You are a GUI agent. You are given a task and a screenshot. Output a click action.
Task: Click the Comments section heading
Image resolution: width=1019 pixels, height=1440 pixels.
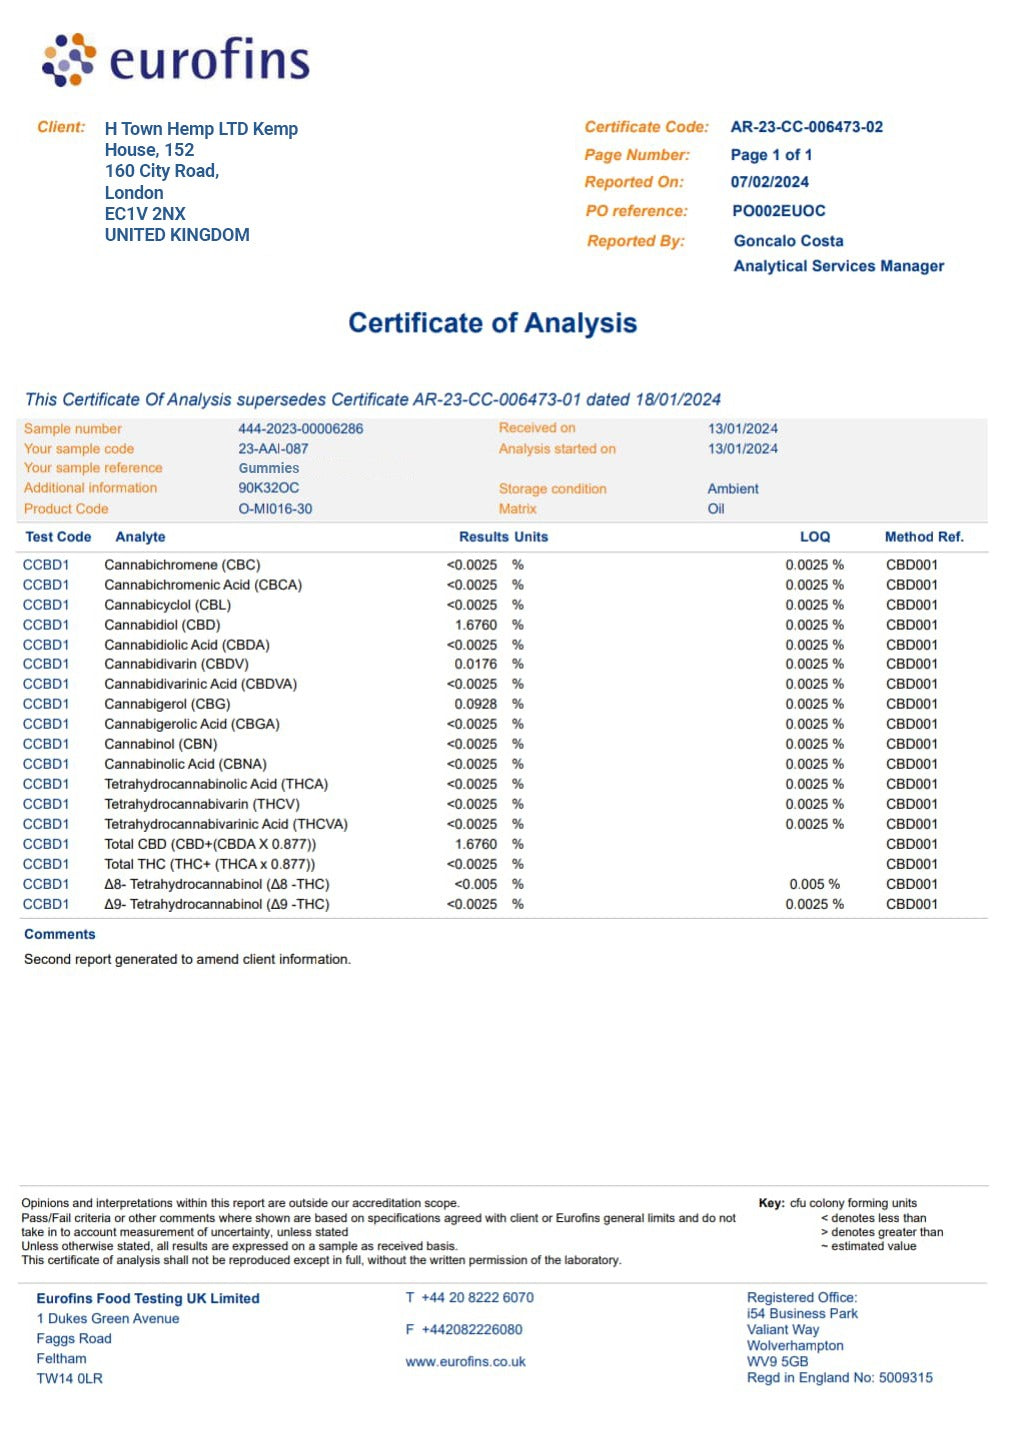(x=60, y=934)
